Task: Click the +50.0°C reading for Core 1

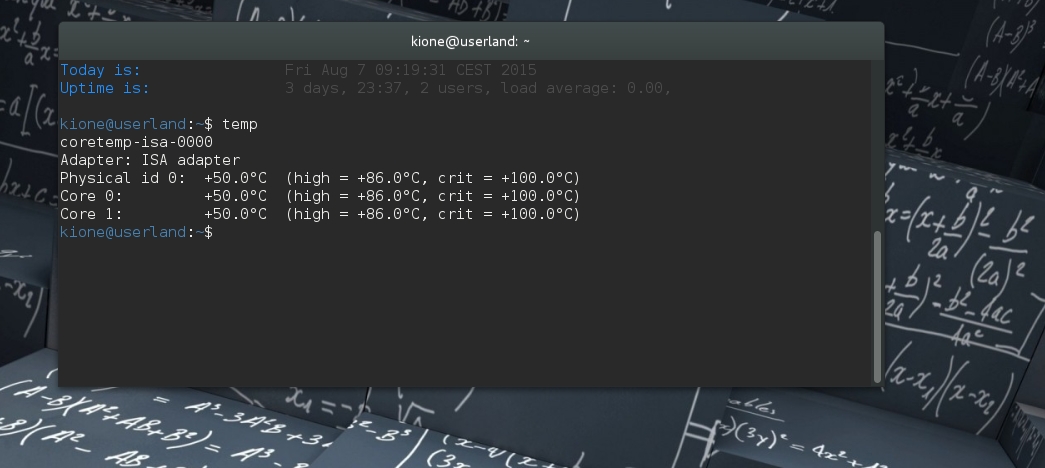Action: tap(236, 214)
